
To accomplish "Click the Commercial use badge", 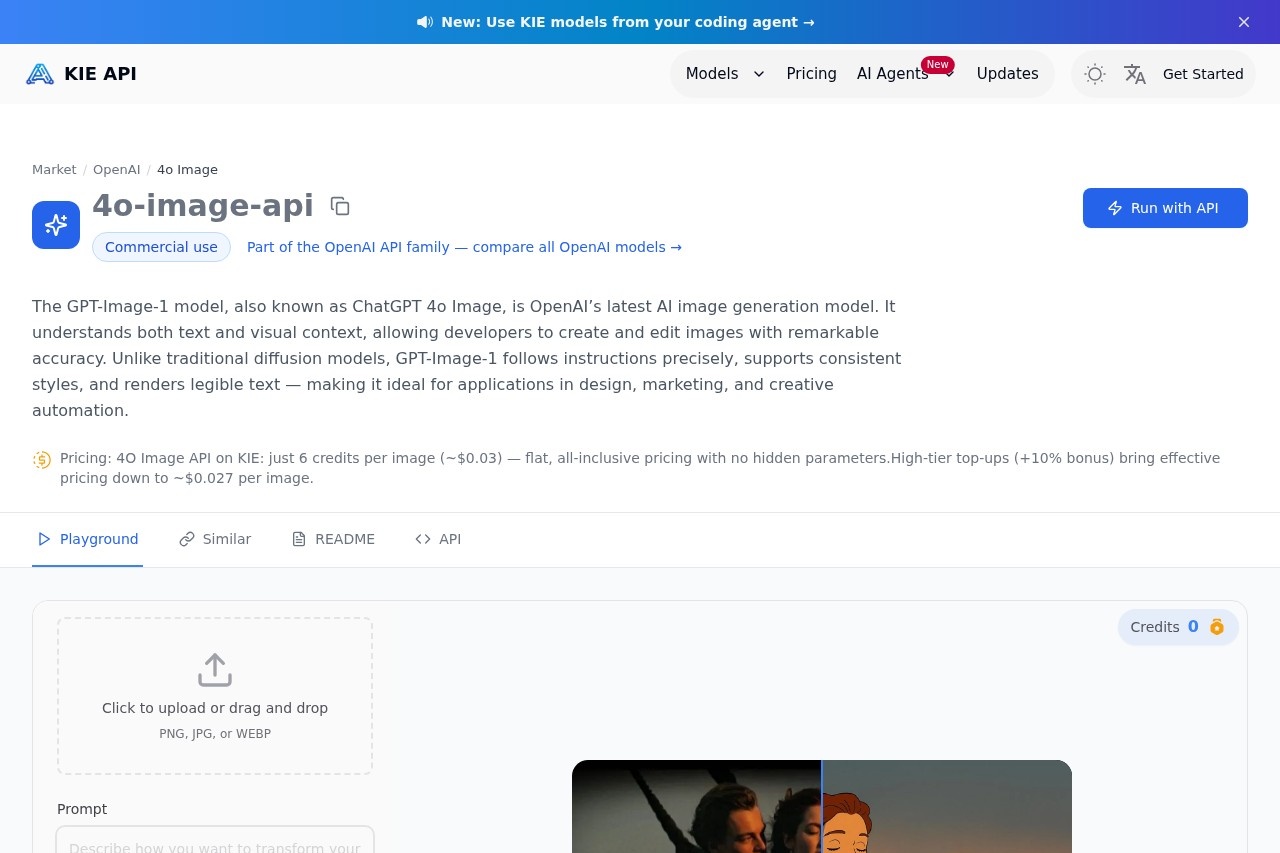I will point(161,247).
